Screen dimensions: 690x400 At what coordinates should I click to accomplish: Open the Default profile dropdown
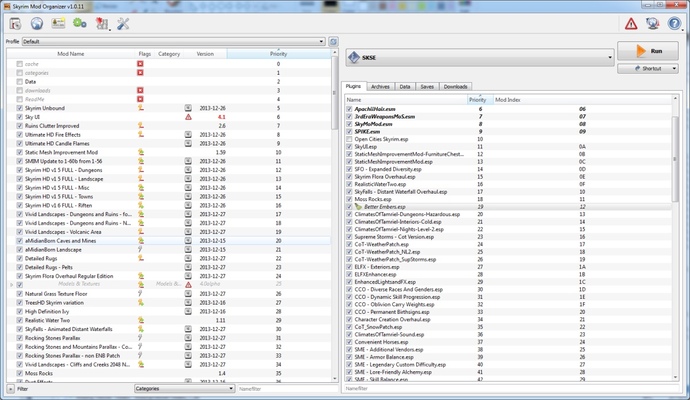(x=174, y=41)
